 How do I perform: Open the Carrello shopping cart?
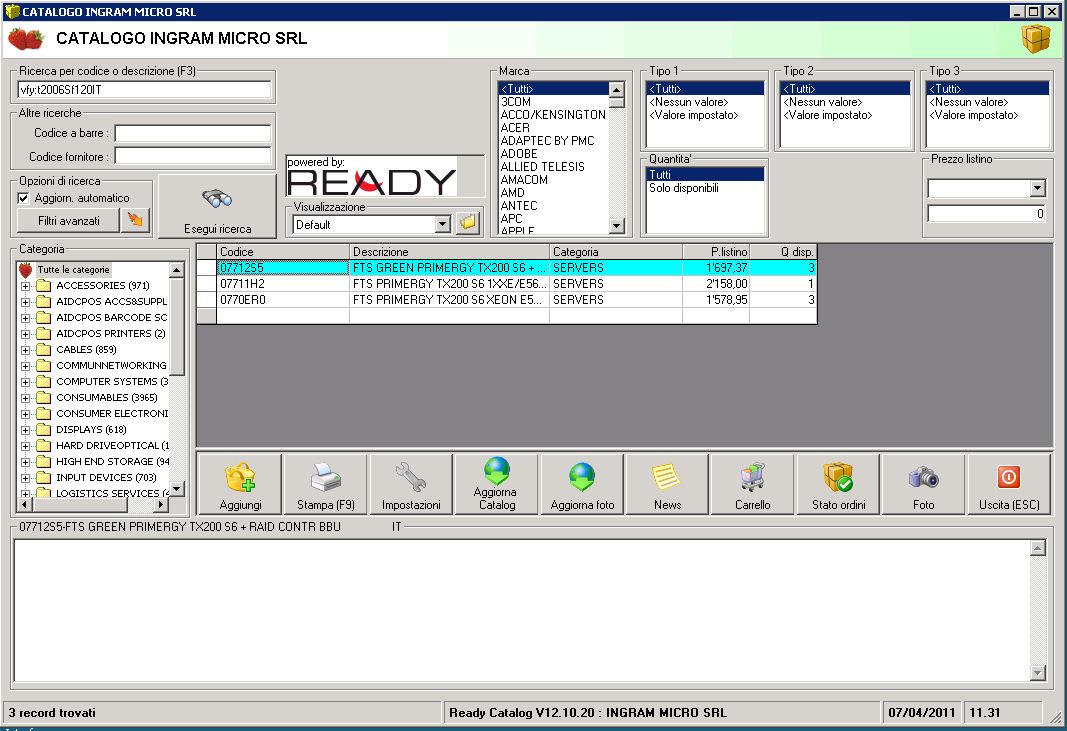[752, 484]
